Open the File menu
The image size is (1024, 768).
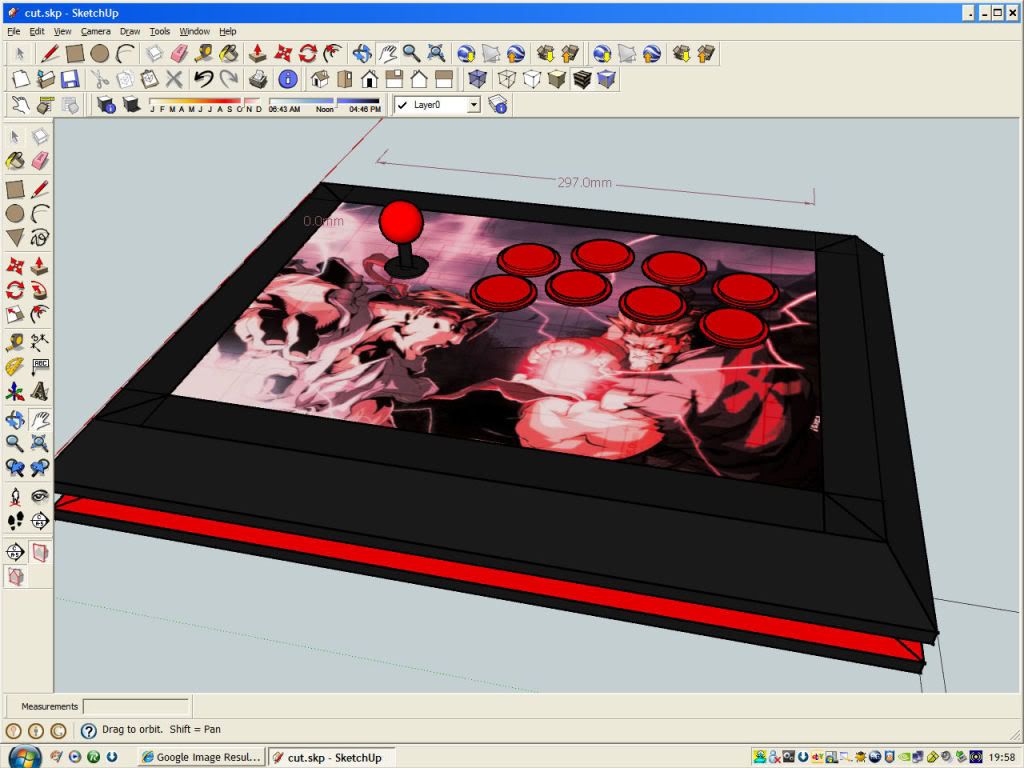point(13,31)
